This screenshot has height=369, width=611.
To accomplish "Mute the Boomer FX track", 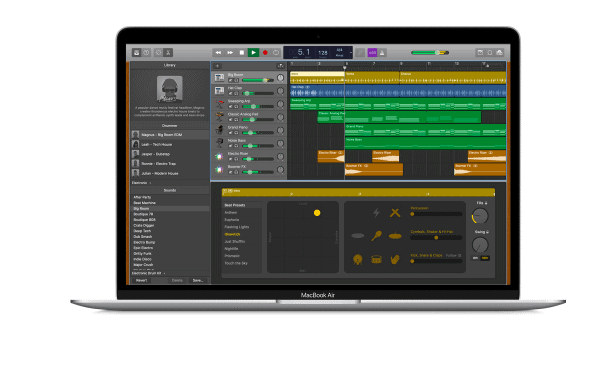I will (230, 172).
